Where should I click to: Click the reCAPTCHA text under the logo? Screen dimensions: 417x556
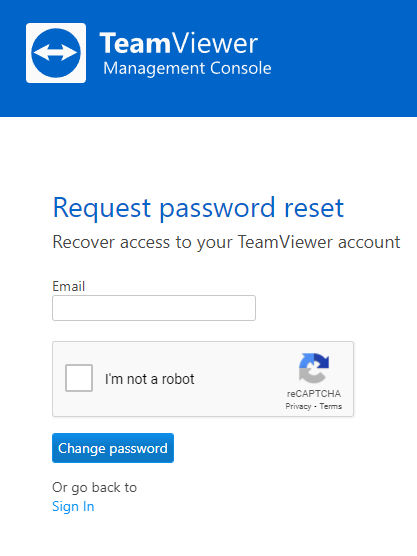[x=314, y=394]
